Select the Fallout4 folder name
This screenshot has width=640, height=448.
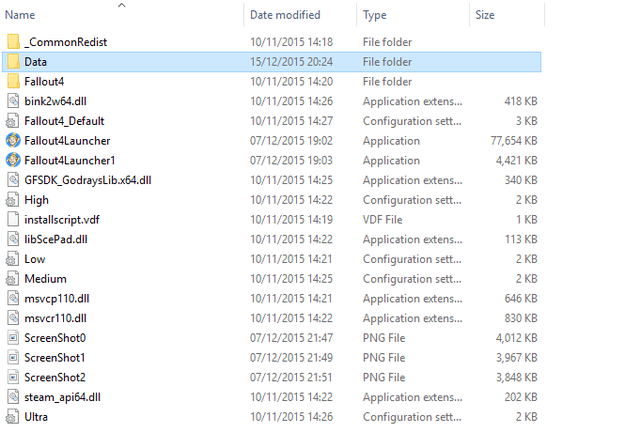click(44, 81)
